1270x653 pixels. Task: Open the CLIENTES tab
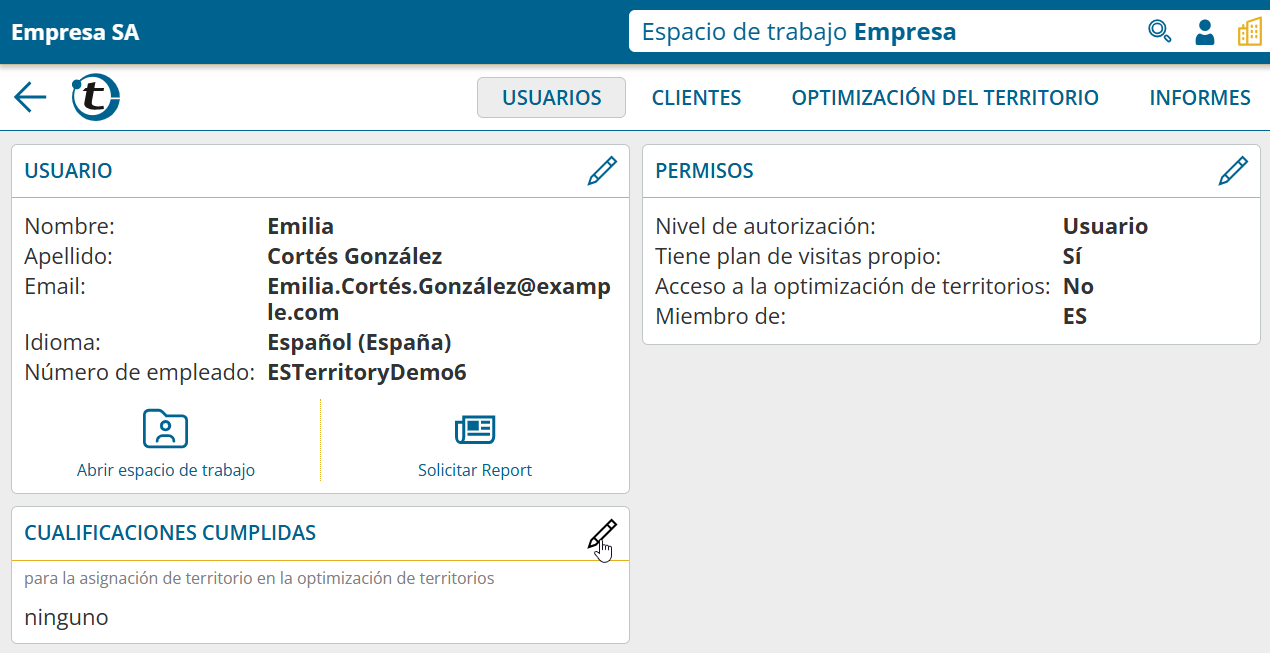pyautogui.click(x=696, y=98)
